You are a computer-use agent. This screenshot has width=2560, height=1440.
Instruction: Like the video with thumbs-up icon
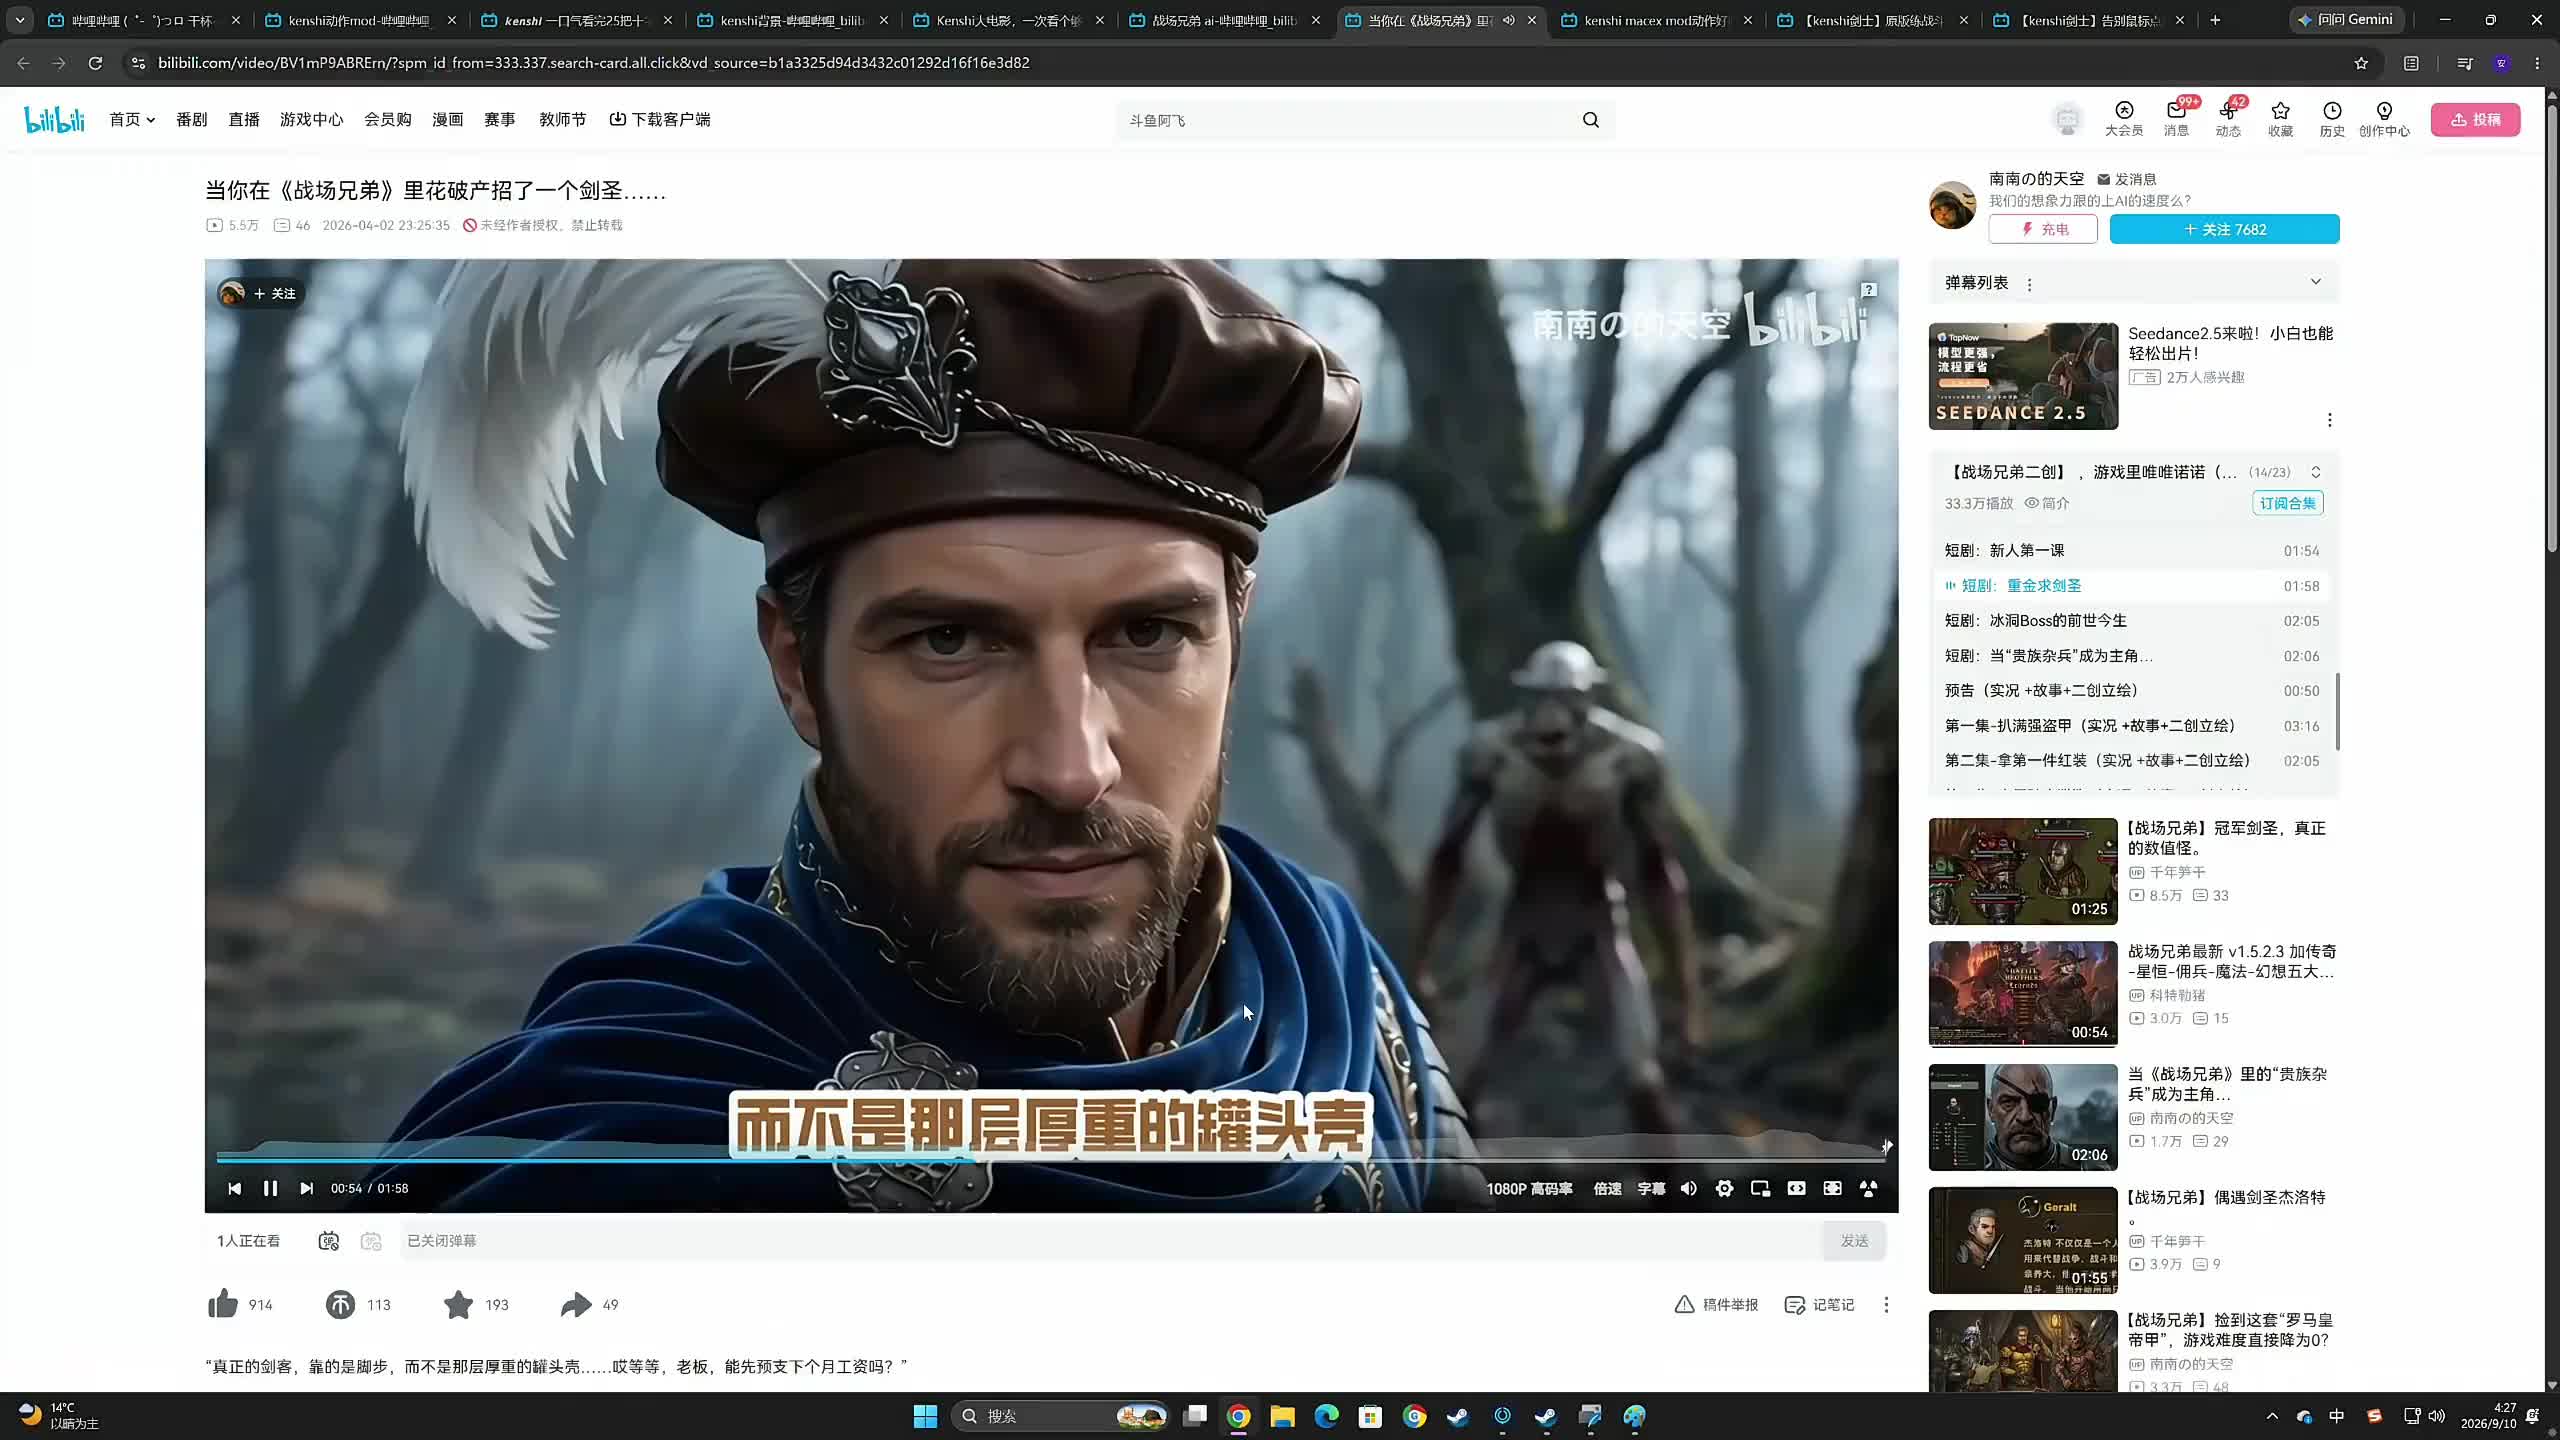pos(223,1304)
